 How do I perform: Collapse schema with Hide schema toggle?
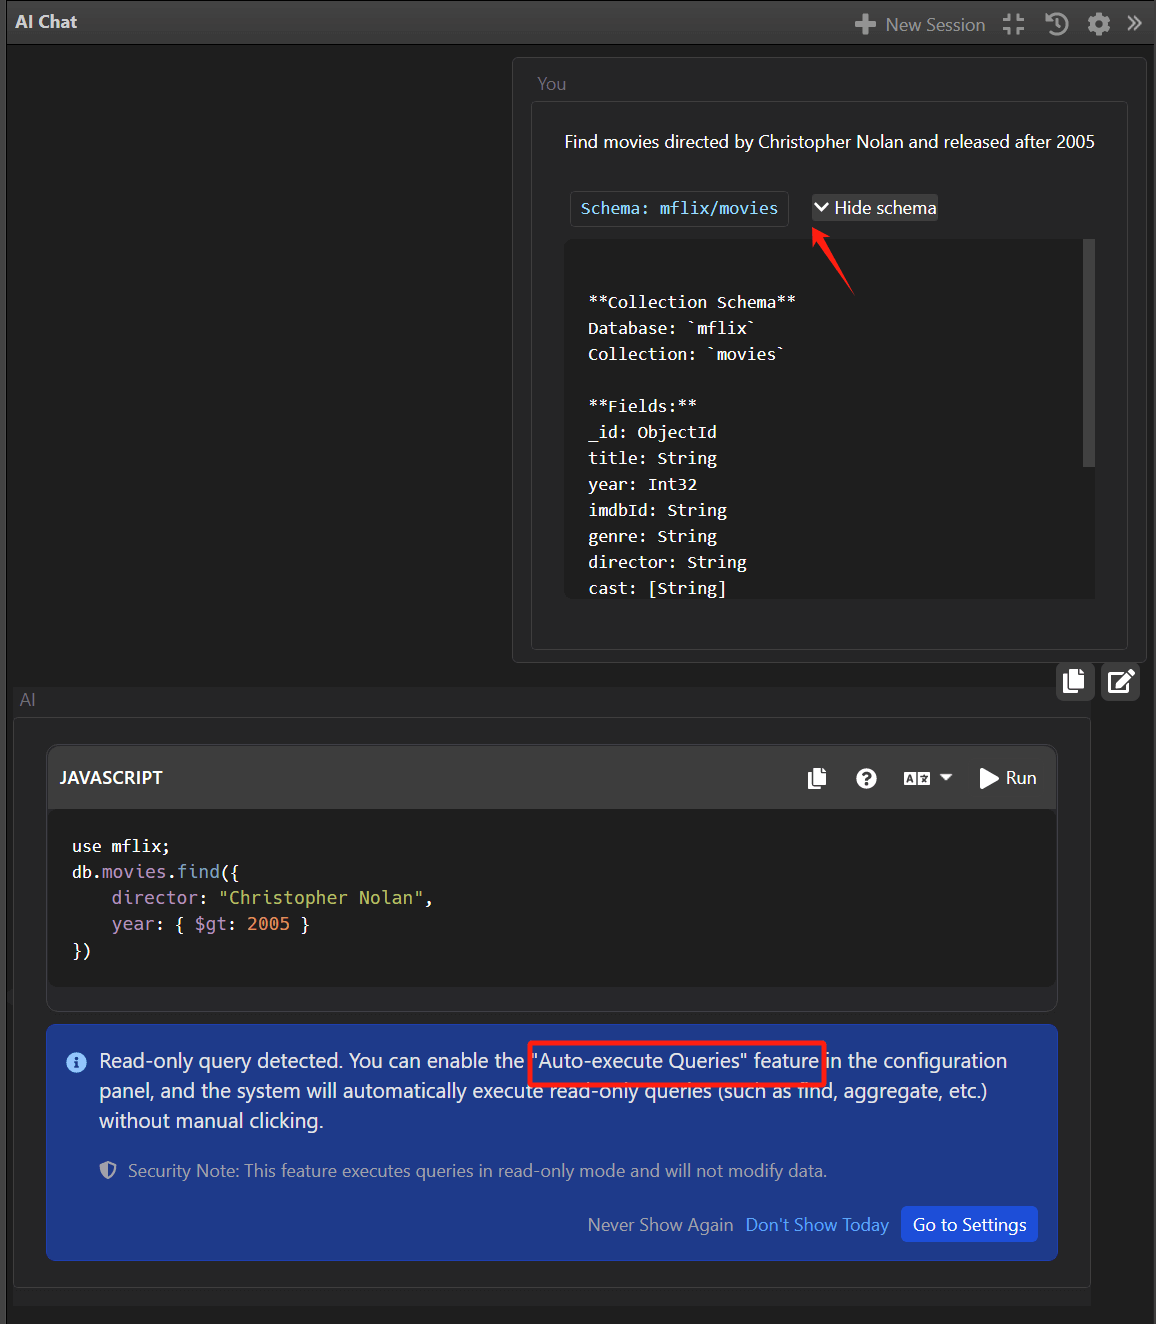(x=875, y=207)
